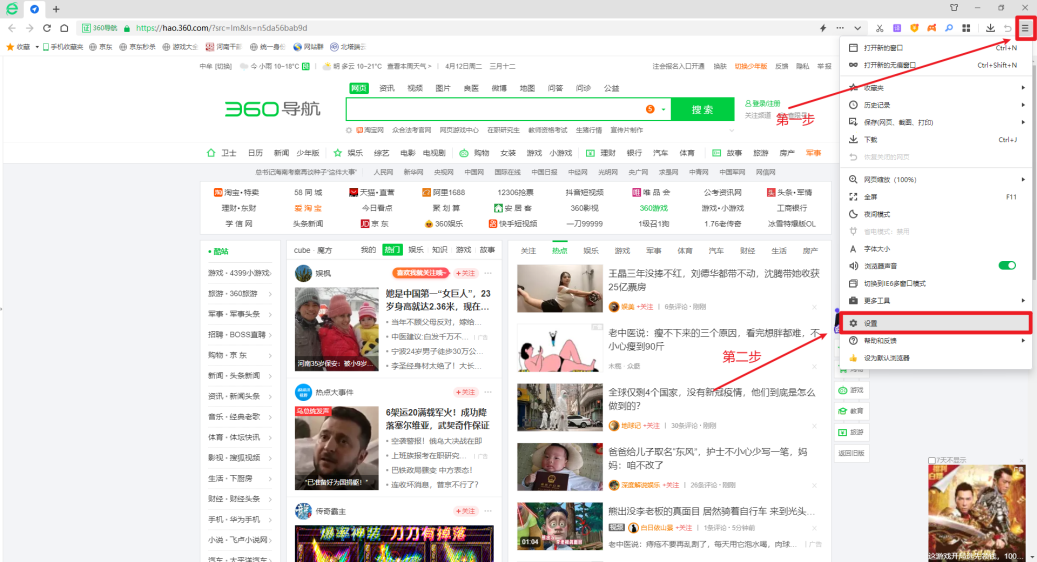Click the three-dots icon in address bar
The width and height of the screenshot is (1037, 562).
point(840,28)
